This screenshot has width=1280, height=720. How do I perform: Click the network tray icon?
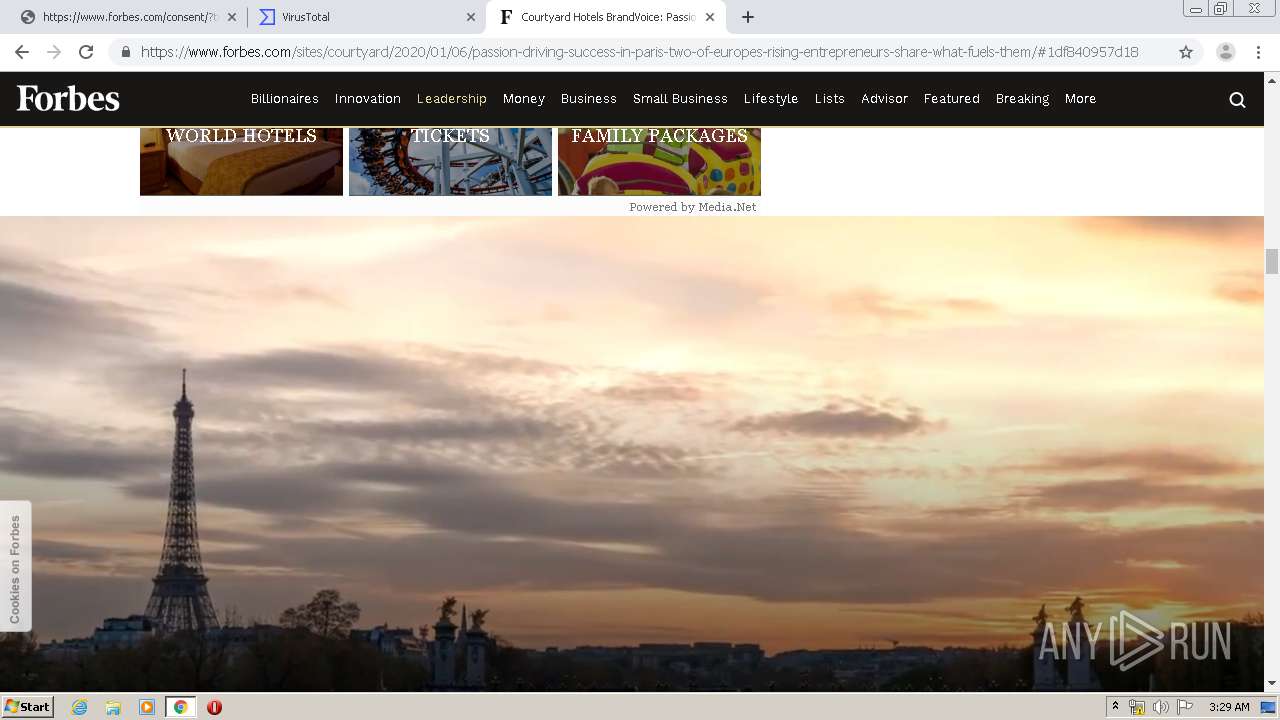coord(1137,707)
